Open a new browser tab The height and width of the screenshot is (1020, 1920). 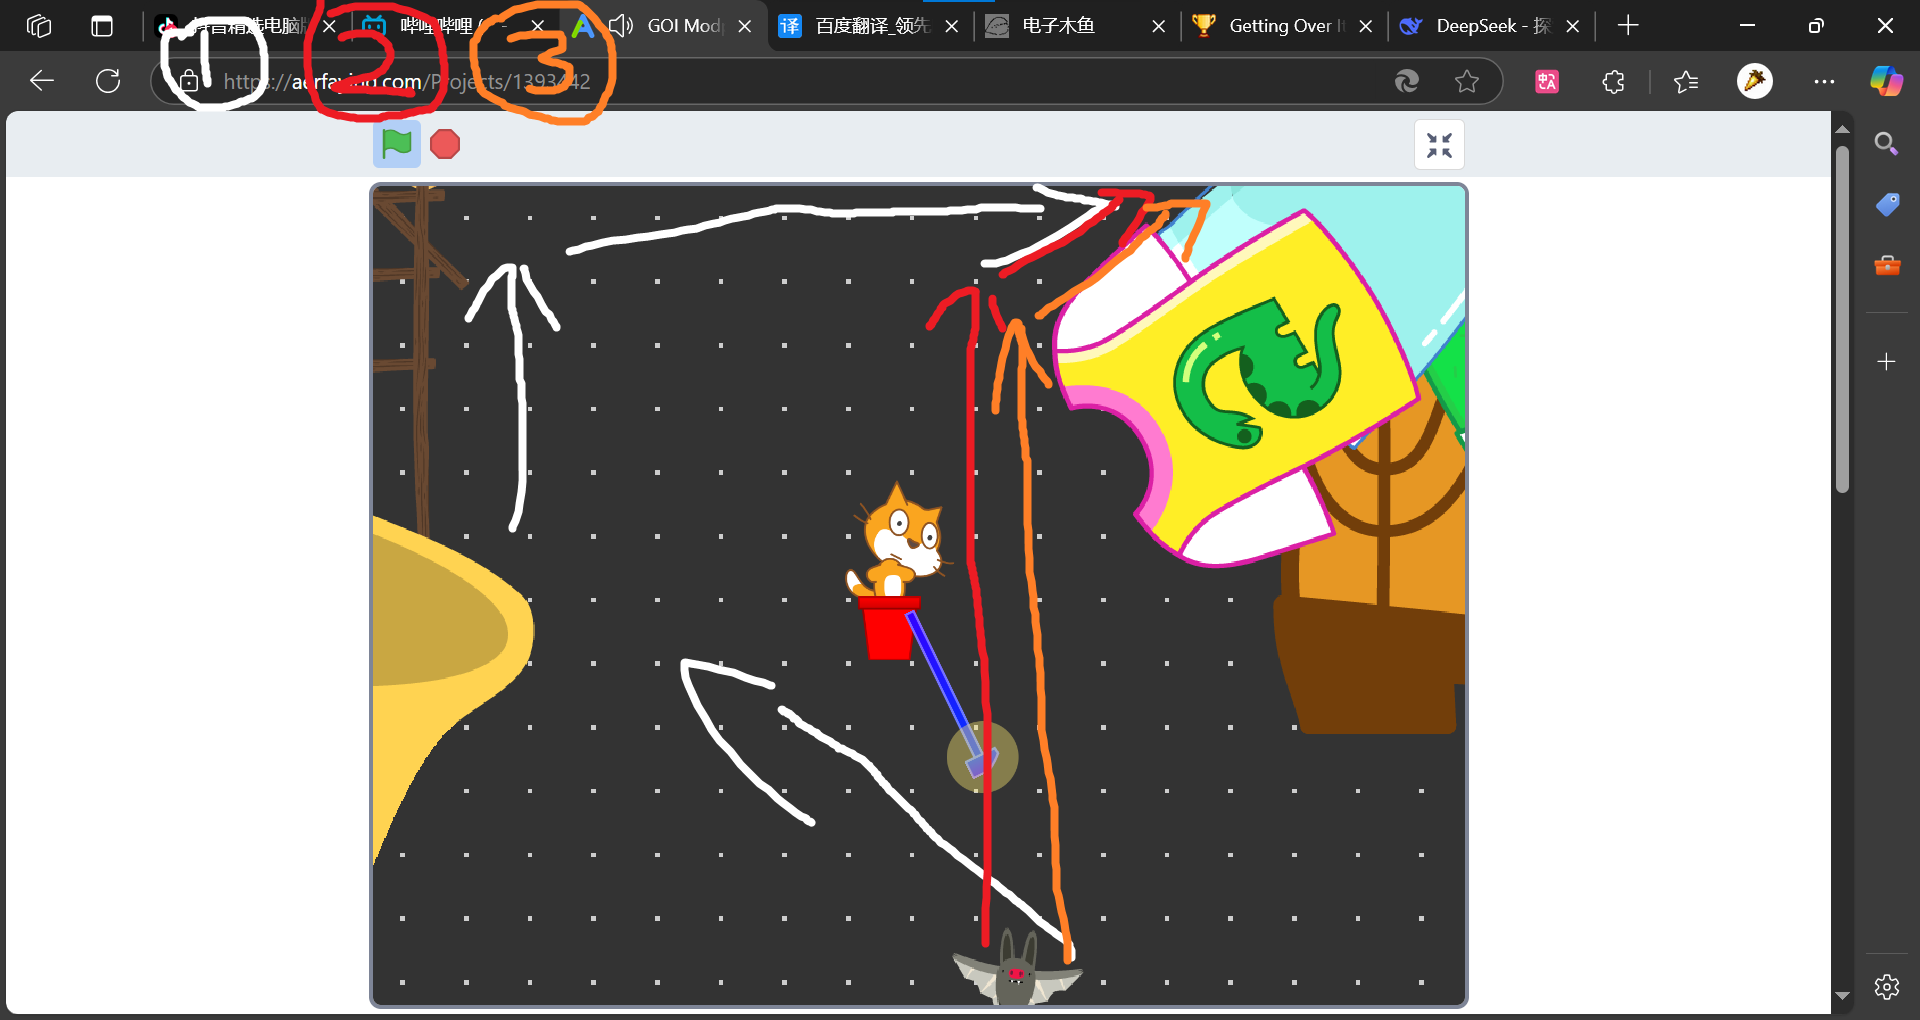[1628, 26]
